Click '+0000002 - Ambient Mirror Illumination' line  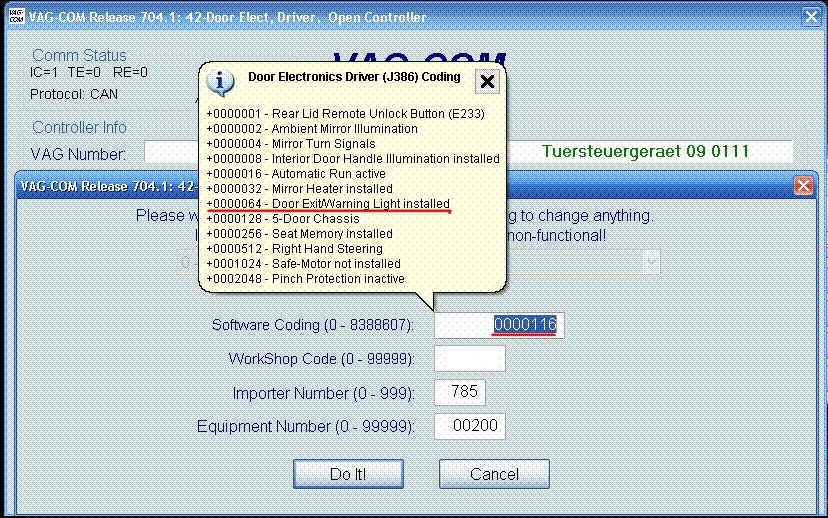[x=312, y=129]
